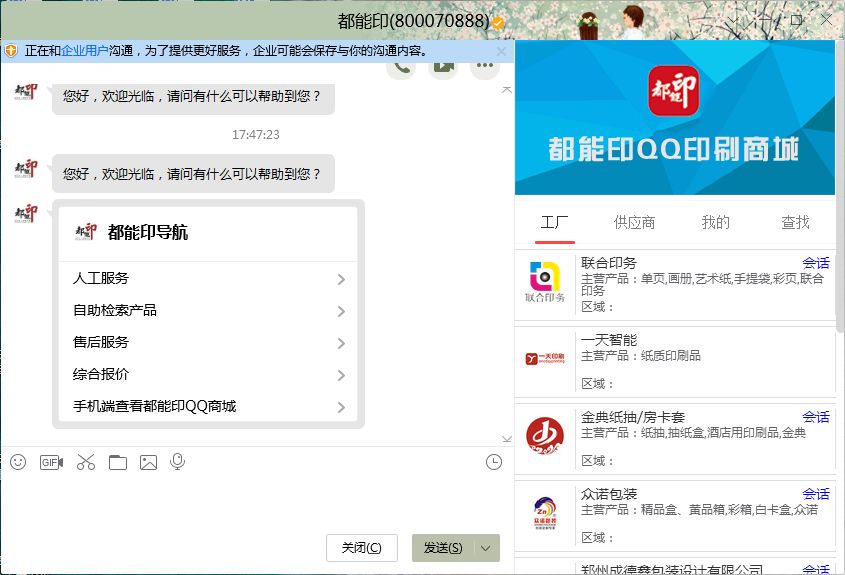Select the scissors screenshot tool
Viewport: 845px width, 575px height.
point(86,462)
